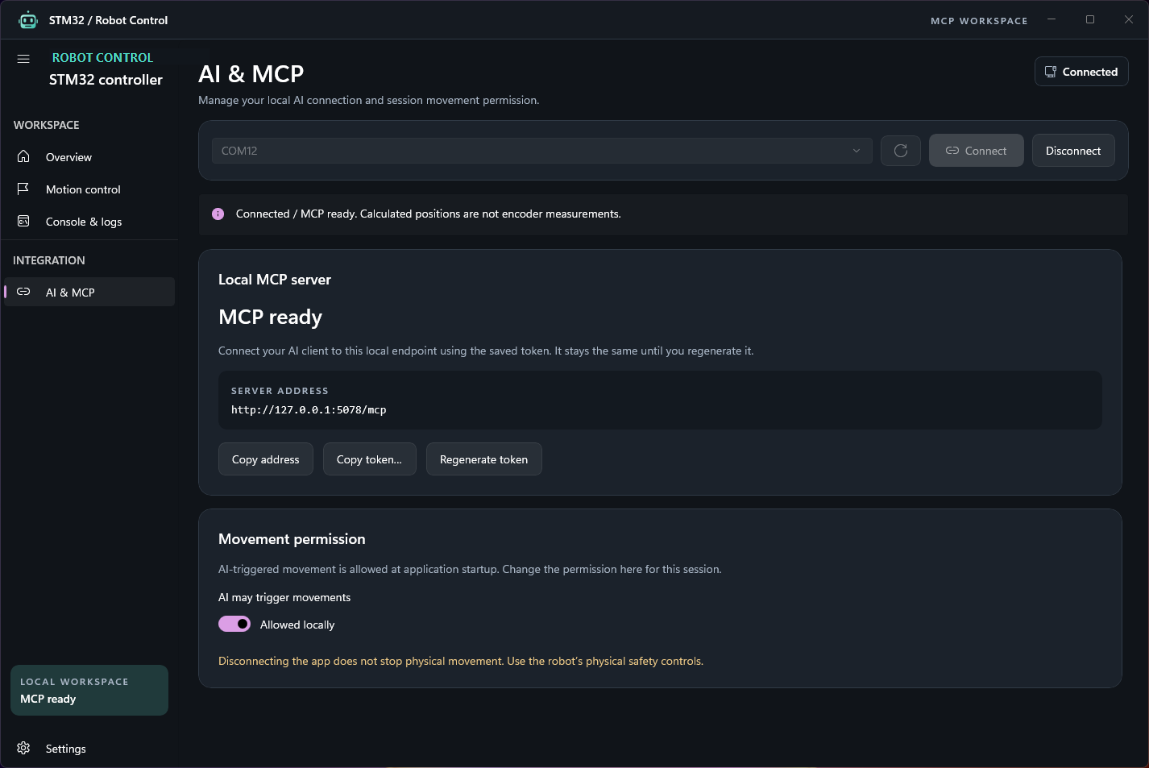Click the Console & logs icon
1149x768 pixels.
coord(23,221)
